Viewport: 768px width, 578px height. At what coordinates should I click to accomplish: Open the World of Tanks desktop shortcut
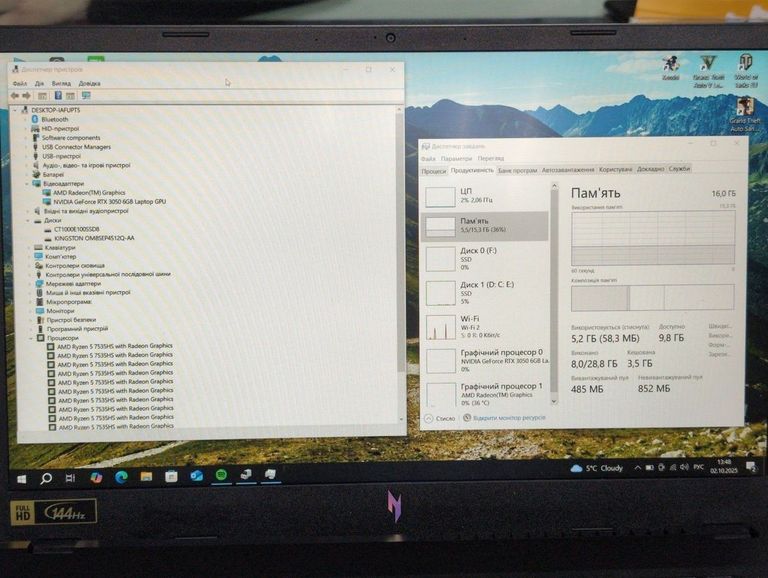[x=746, y=71]
